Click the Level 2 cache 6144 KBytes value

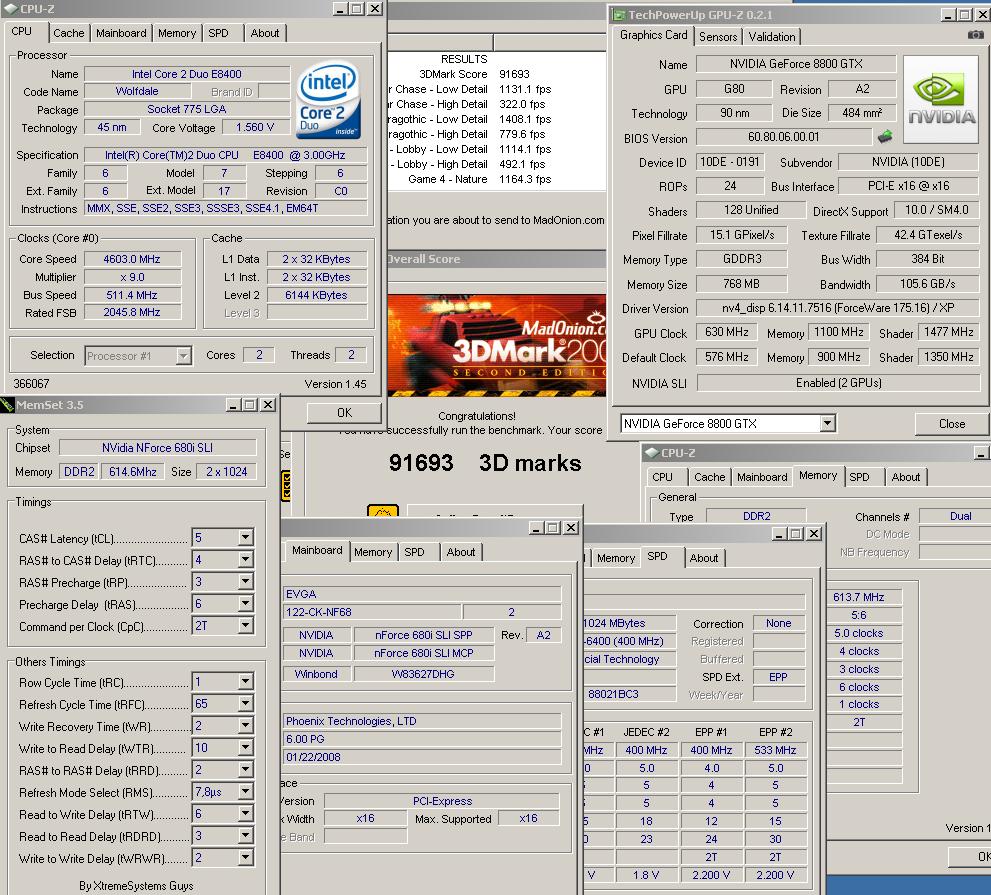316,295
